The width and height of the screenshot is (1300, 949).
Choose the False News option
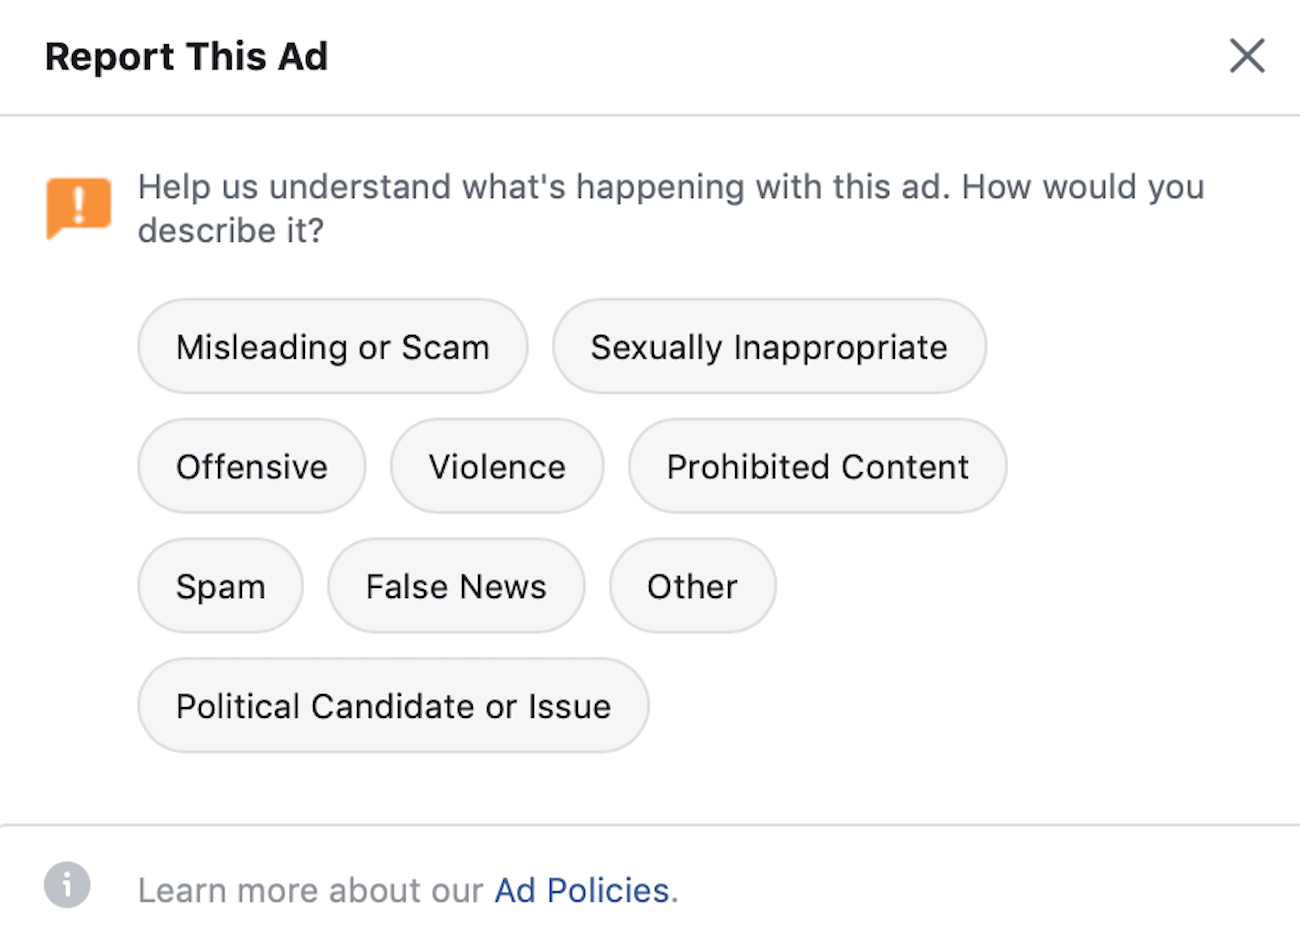coord(456,586)
